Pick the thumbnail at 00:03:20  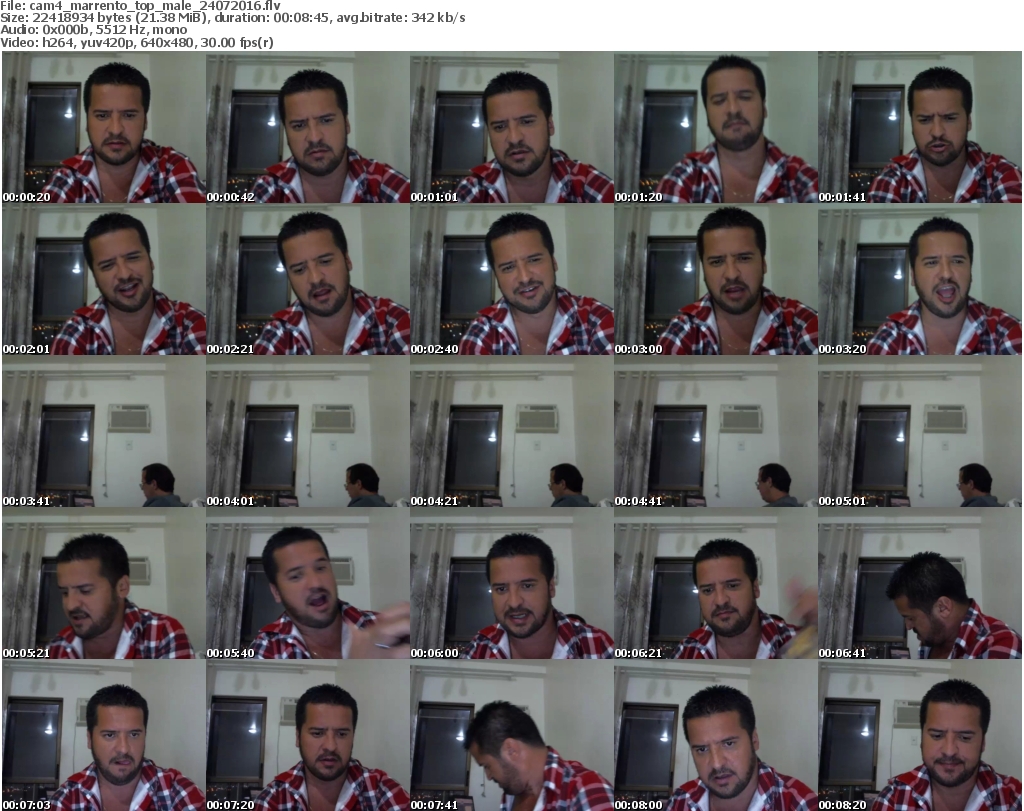tap(920, 279)
